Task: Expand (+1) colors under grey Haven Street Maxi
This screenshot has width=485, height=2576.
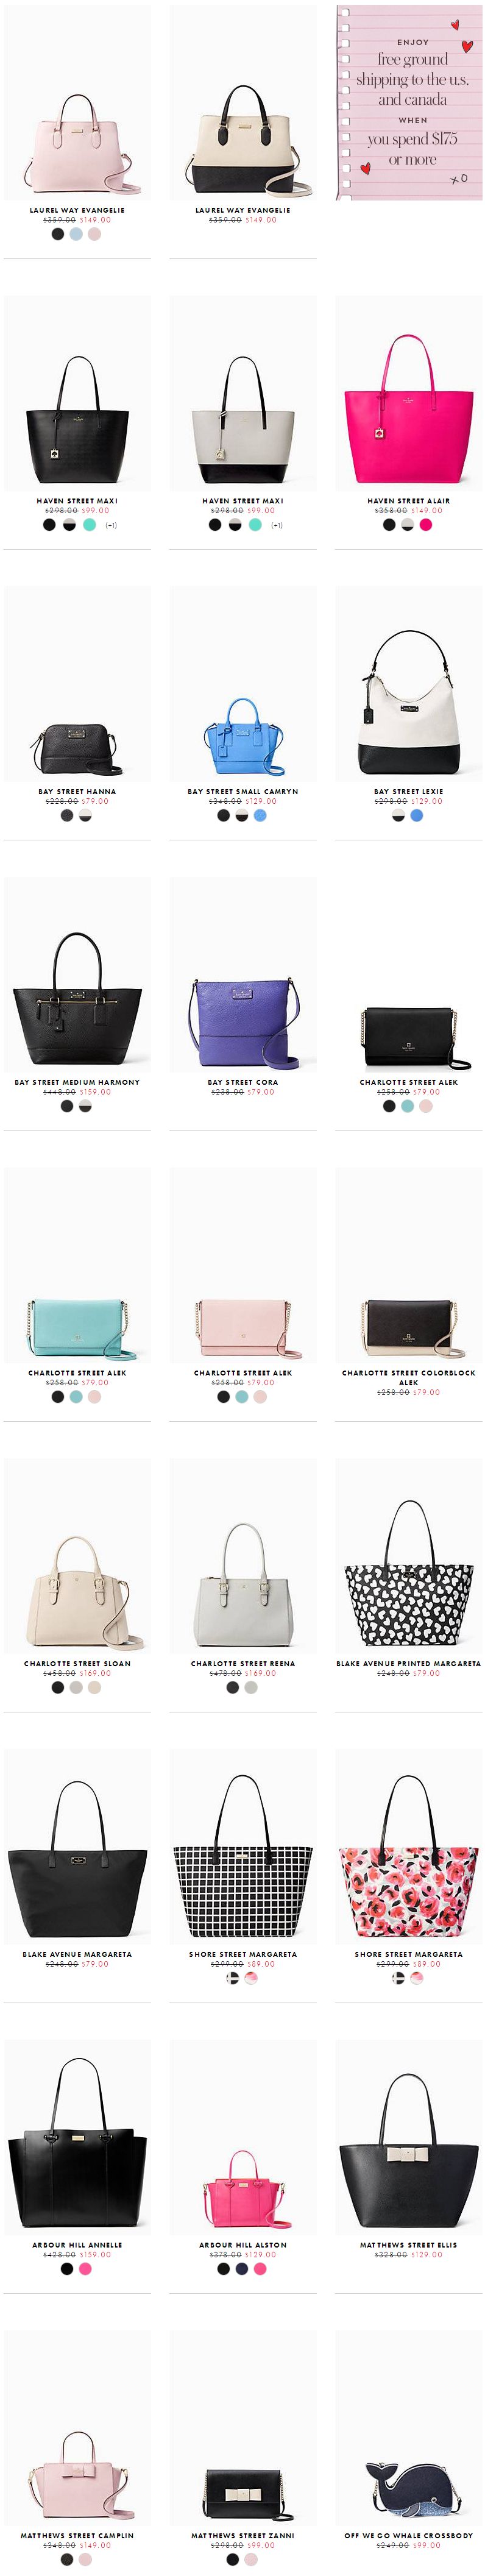Action: click(277, 525)
